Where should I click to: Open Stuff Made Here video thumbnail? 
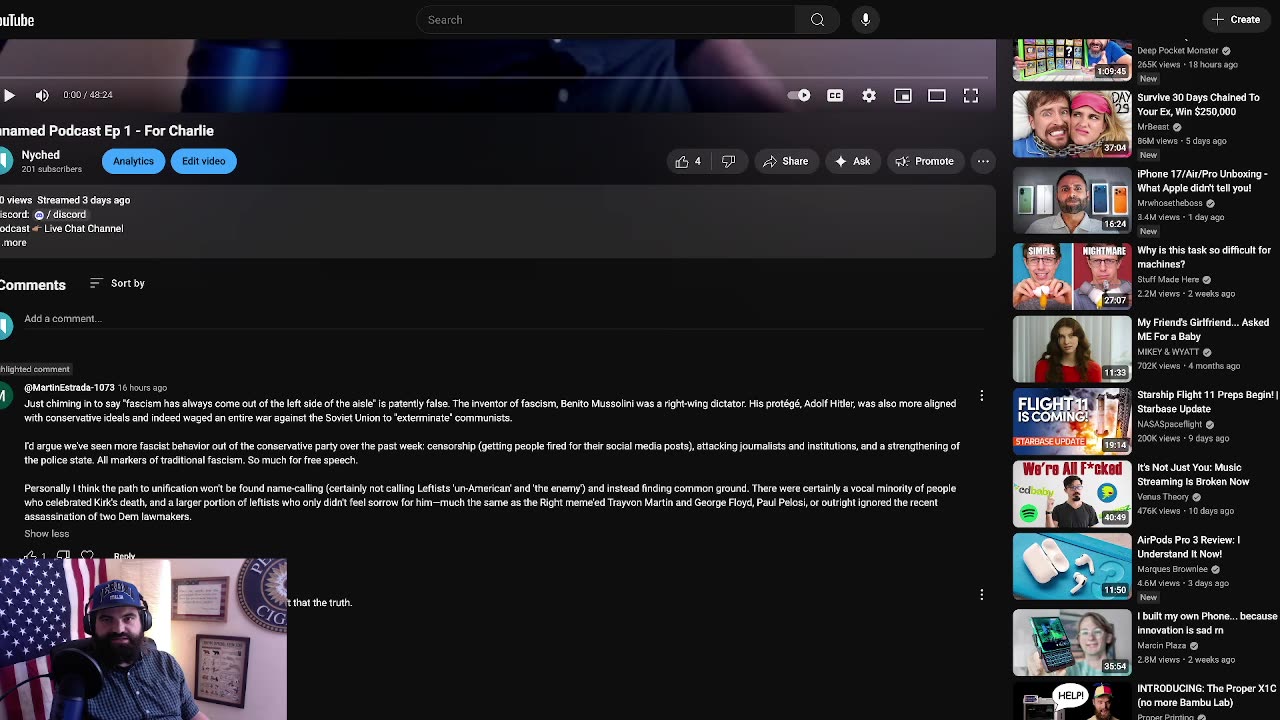[1072, 276]
